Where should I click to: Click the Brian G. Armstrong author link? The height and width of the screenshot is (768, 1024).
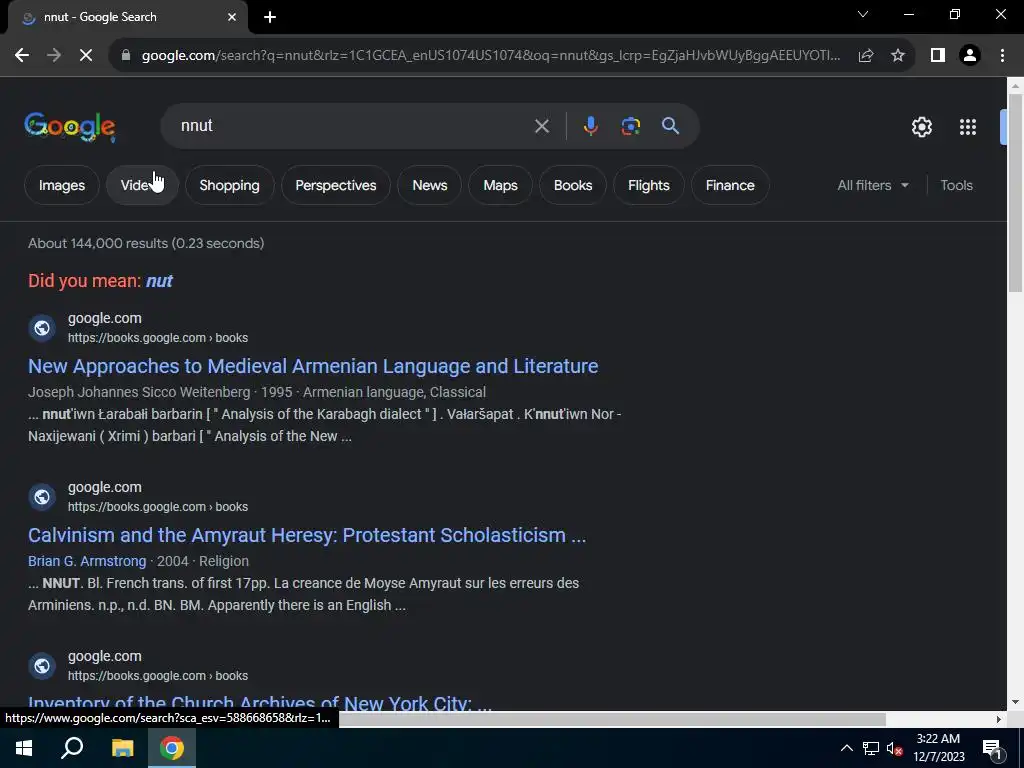[87, 561]
